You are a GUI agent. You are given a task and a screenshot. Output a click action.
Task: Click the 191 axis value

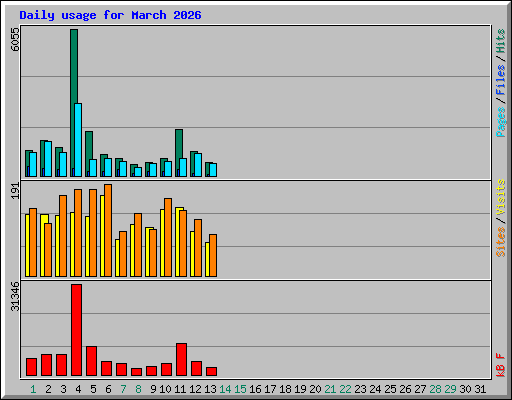15,191
